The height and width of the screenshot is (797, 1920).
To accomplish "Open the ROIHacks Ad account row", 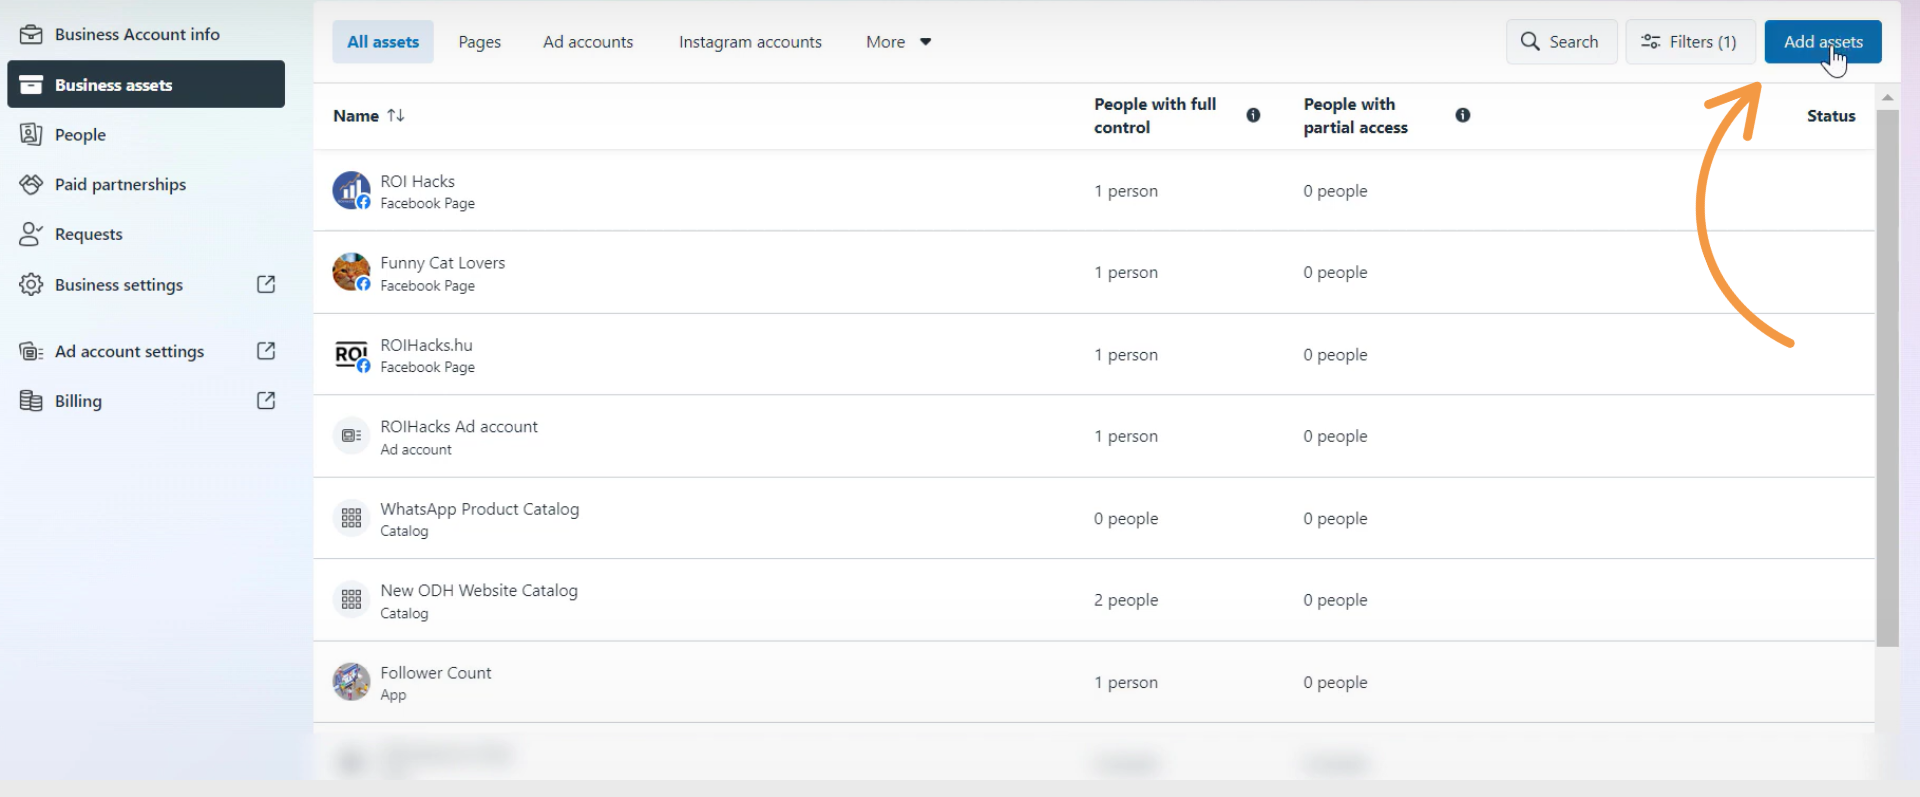I will (x=1094, y=436).
